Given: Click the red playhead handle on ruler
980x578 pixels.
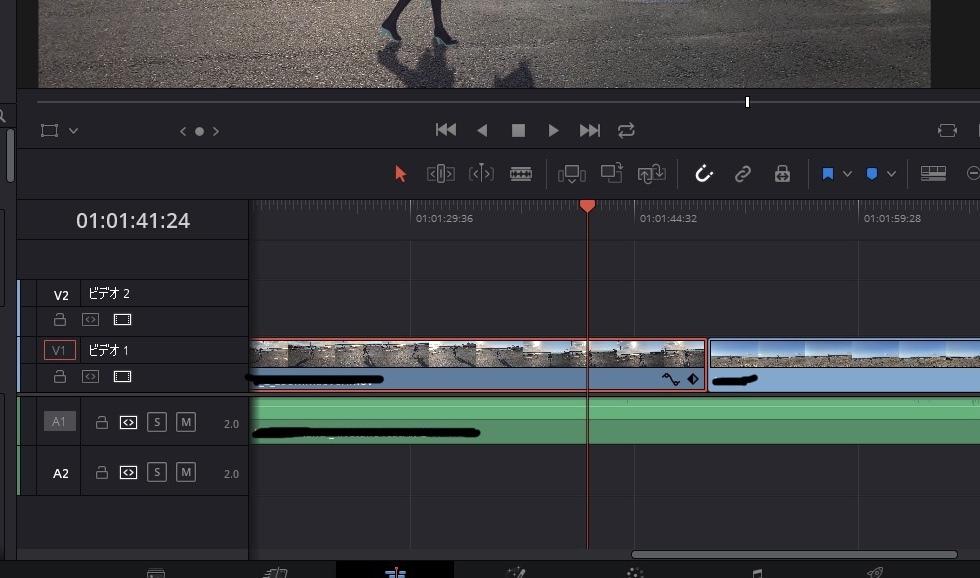Looking at the screenshot, I should [x=587, y=206].
